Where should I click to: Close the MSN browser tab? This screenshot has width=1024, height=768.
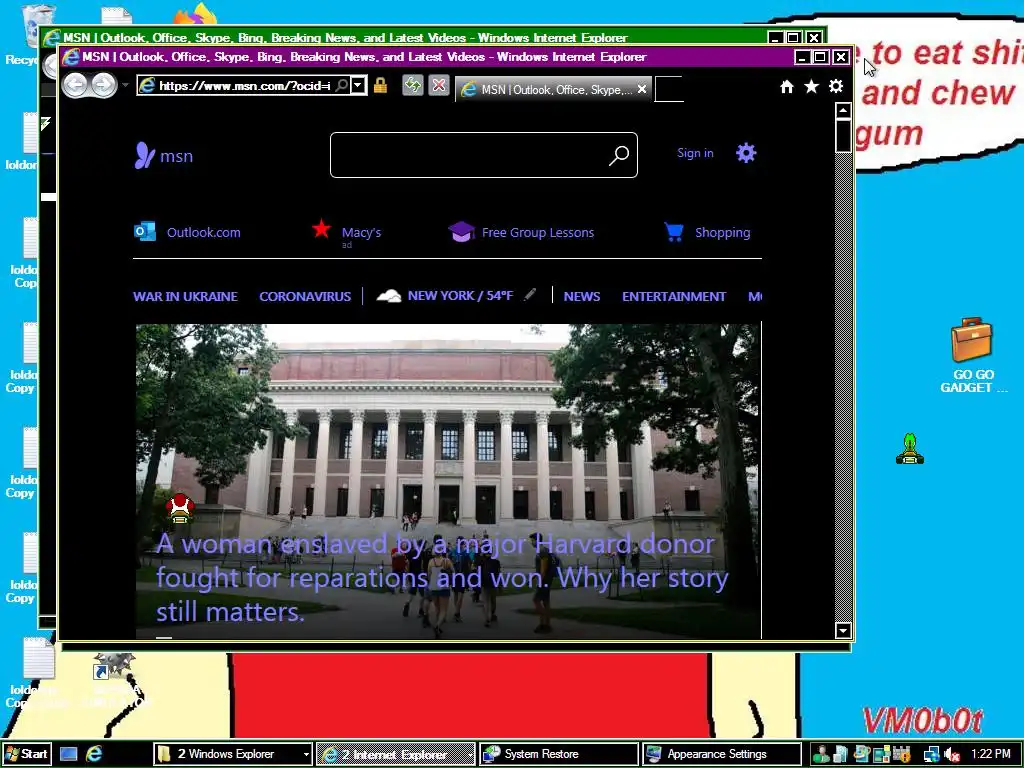point(642,89)
